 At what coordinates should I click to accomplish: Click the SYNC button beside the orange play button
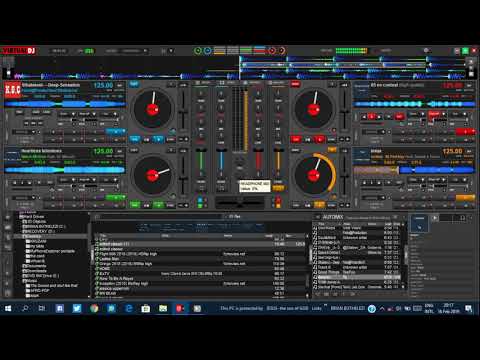coord(332,205)
